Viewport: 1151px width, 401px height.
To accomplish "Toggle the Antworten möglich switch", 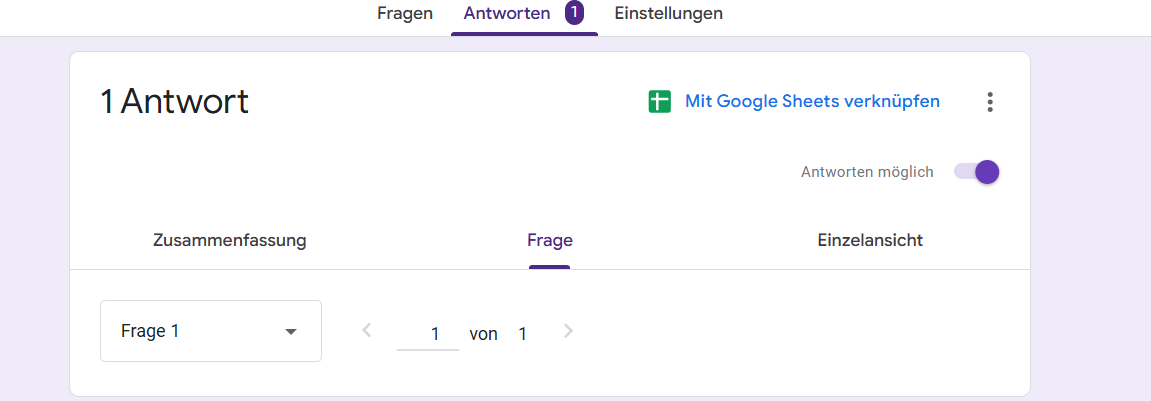I will (976, 172).
